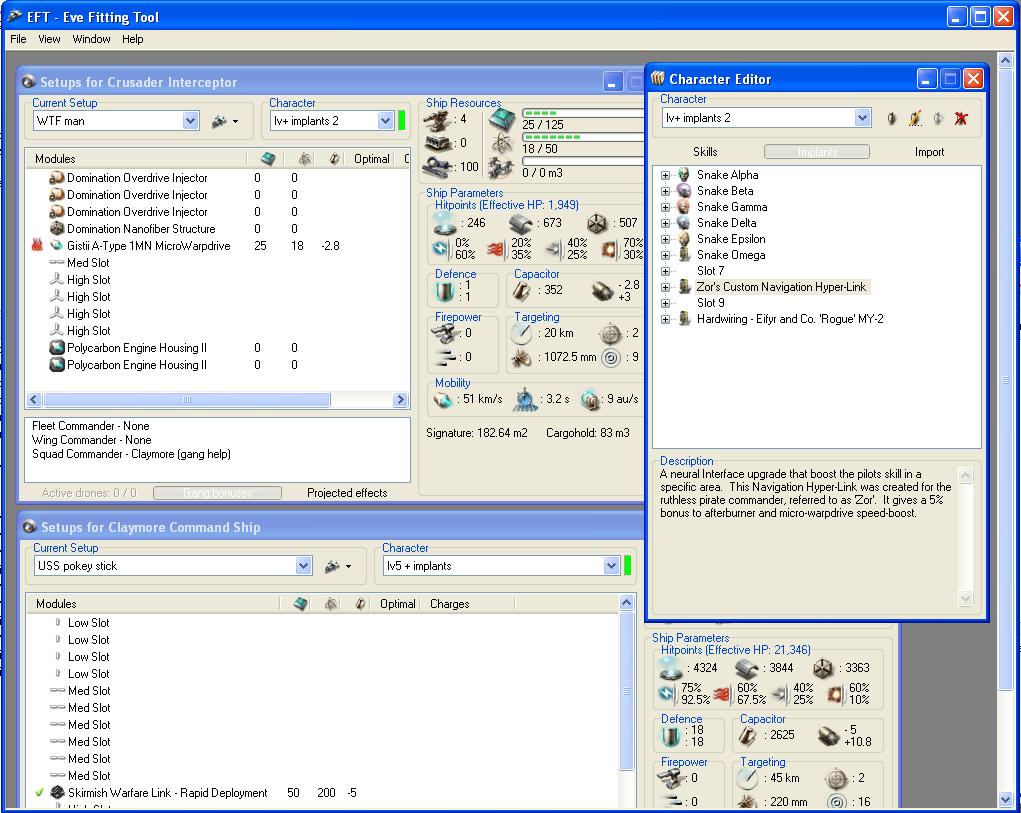Screen dimensions: 1021x813
Task: Toggle Skirmish Warfare Link active checkmark
Action: [39, 793]
